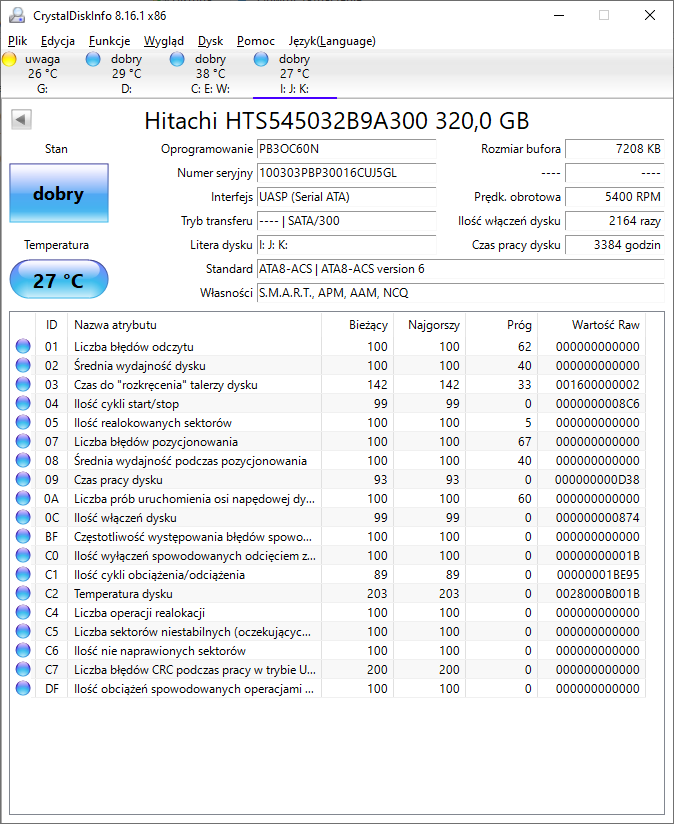Click status orb of attribute C2 Temperatura dysku
This screenshot has height=824, width=674.
(x=23, y=593)
